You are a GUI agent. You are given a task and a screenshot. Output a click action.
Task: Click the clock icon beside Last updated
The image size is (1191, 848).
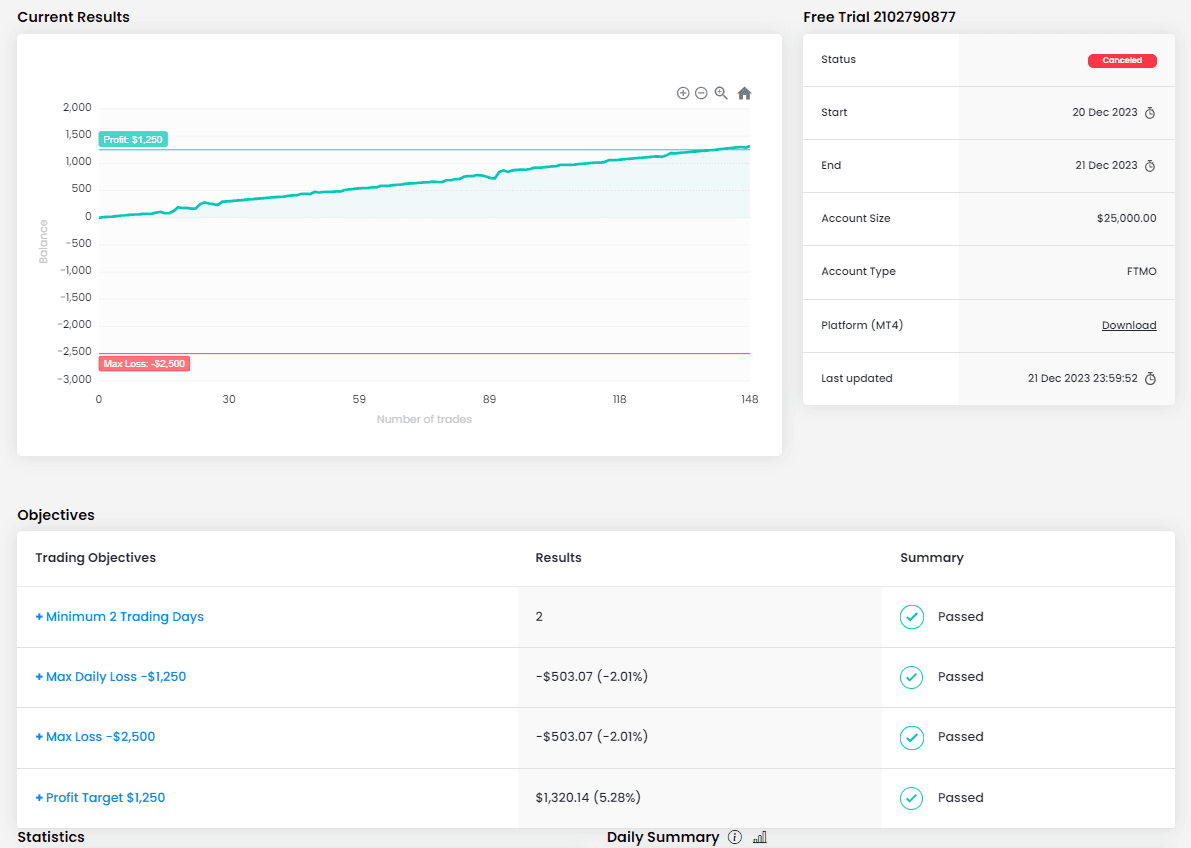tap(1150, 379)
